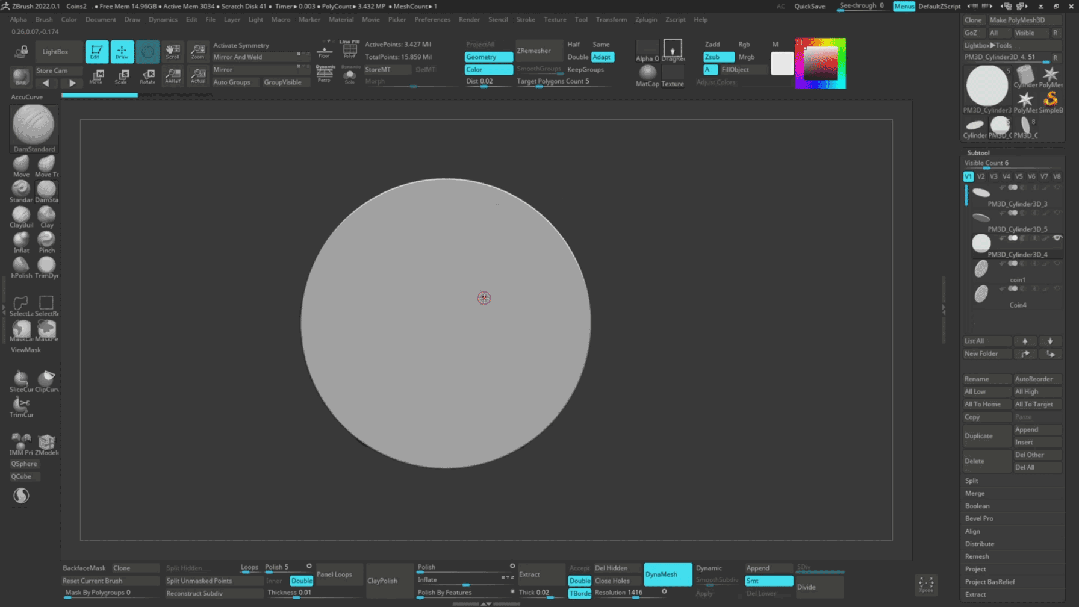This screenshot has height=607, width=1079.
Task: Click the DynaMesh button
Action: pos(667,574)
